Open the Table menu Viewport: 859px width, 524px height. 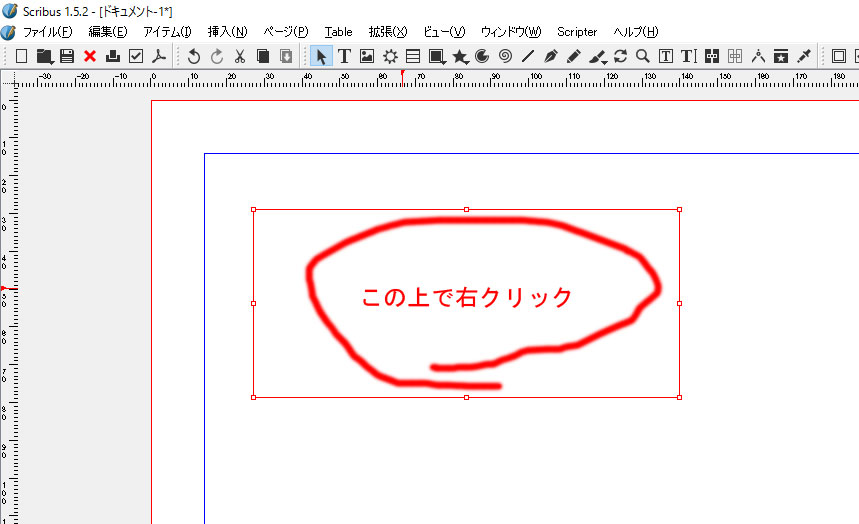point(339,32)
